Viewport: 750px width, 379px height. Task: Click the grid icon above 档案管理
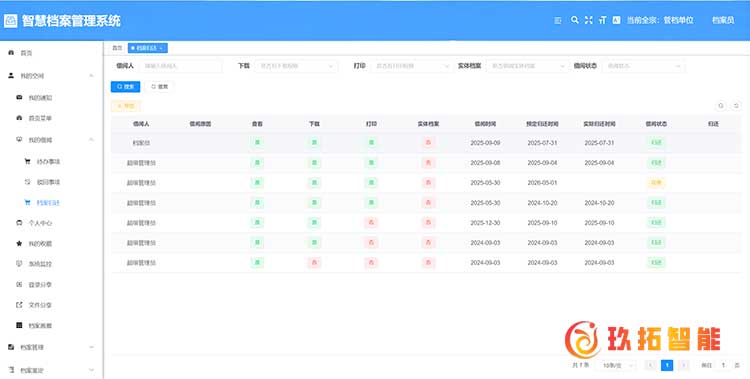[19, 325]
